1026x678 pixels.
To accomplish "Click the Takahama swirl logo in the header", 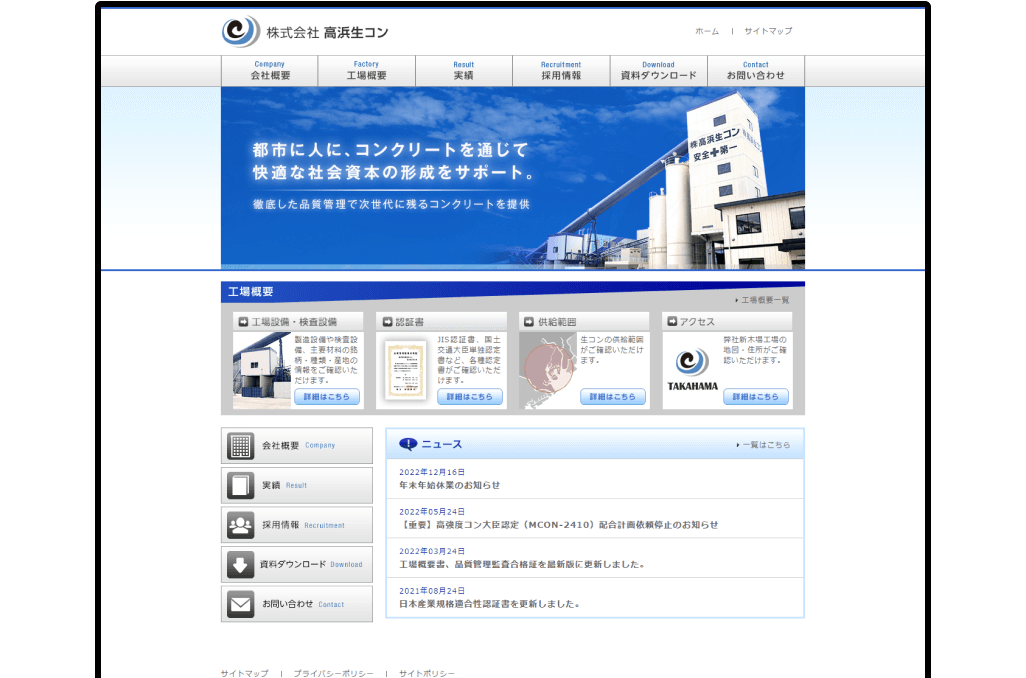I will point(240,31).
